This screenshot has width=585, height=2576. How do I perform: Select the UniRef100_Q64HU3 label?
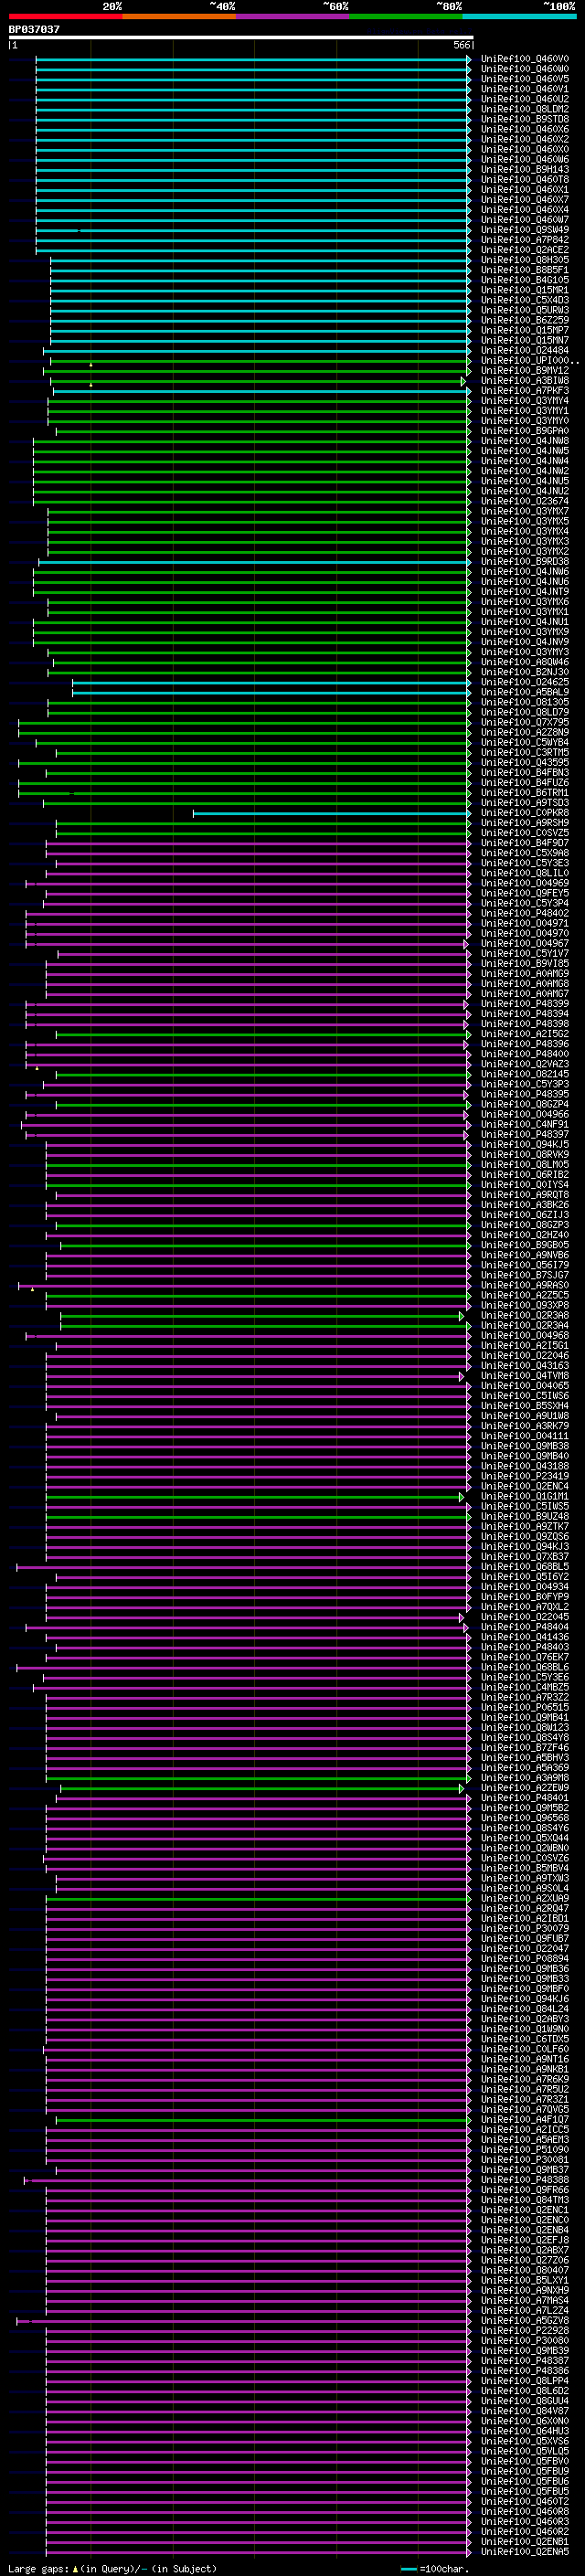(525, 2431)
